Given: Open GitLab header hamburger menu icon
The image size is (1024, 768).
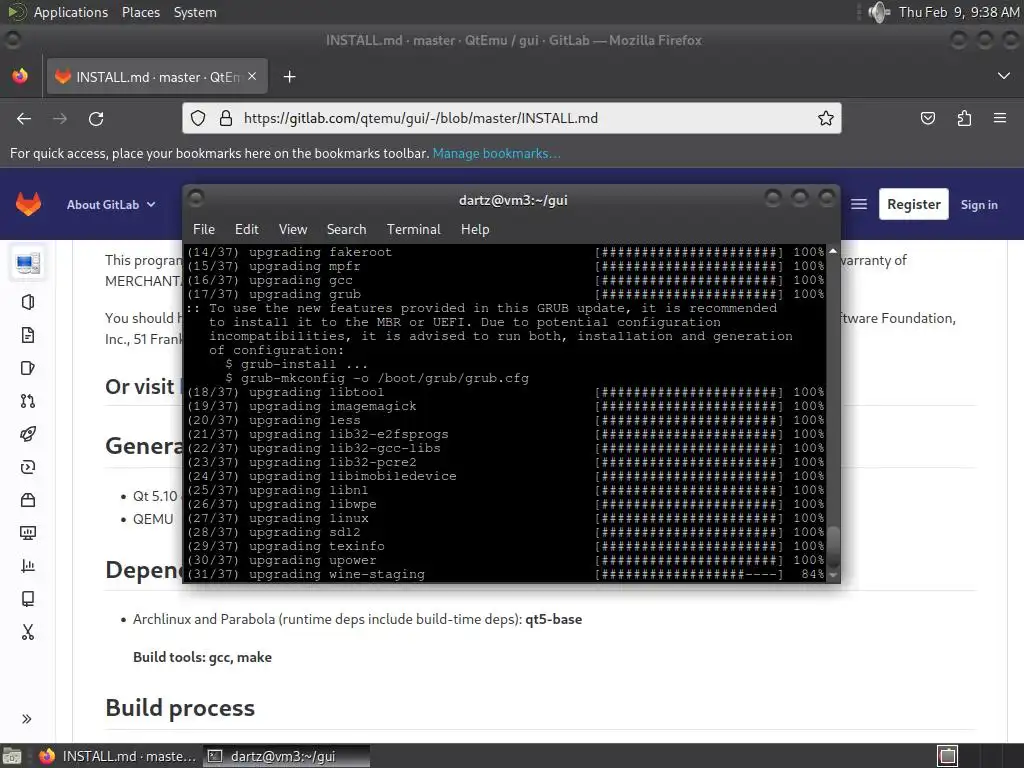Looking at the screenshot, I should click(x=859, y=204).
